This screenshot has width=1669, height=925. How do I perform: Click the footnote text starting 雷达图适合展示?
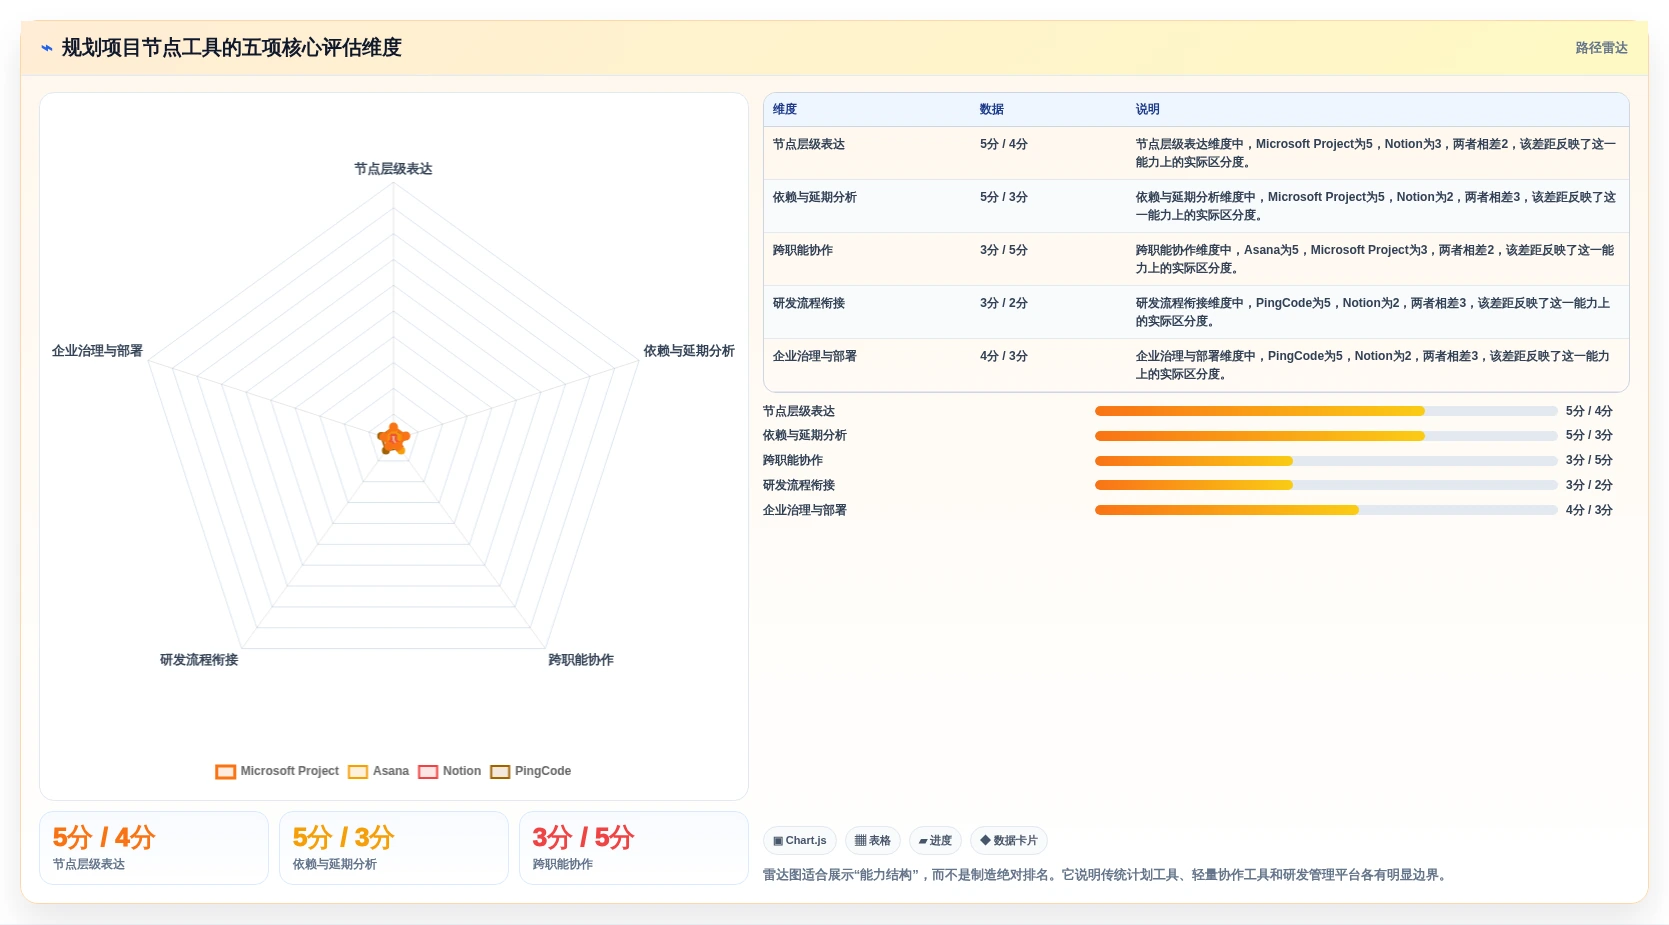click(x=1107, y=875)
